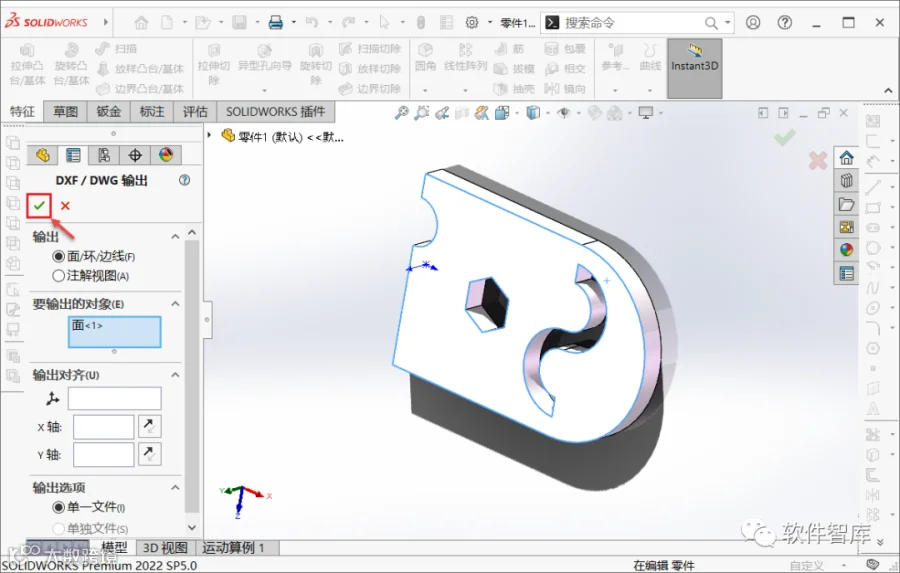The image size is (900, 573).
Task: Collapse the 输出 section
Action: [175, 237]
